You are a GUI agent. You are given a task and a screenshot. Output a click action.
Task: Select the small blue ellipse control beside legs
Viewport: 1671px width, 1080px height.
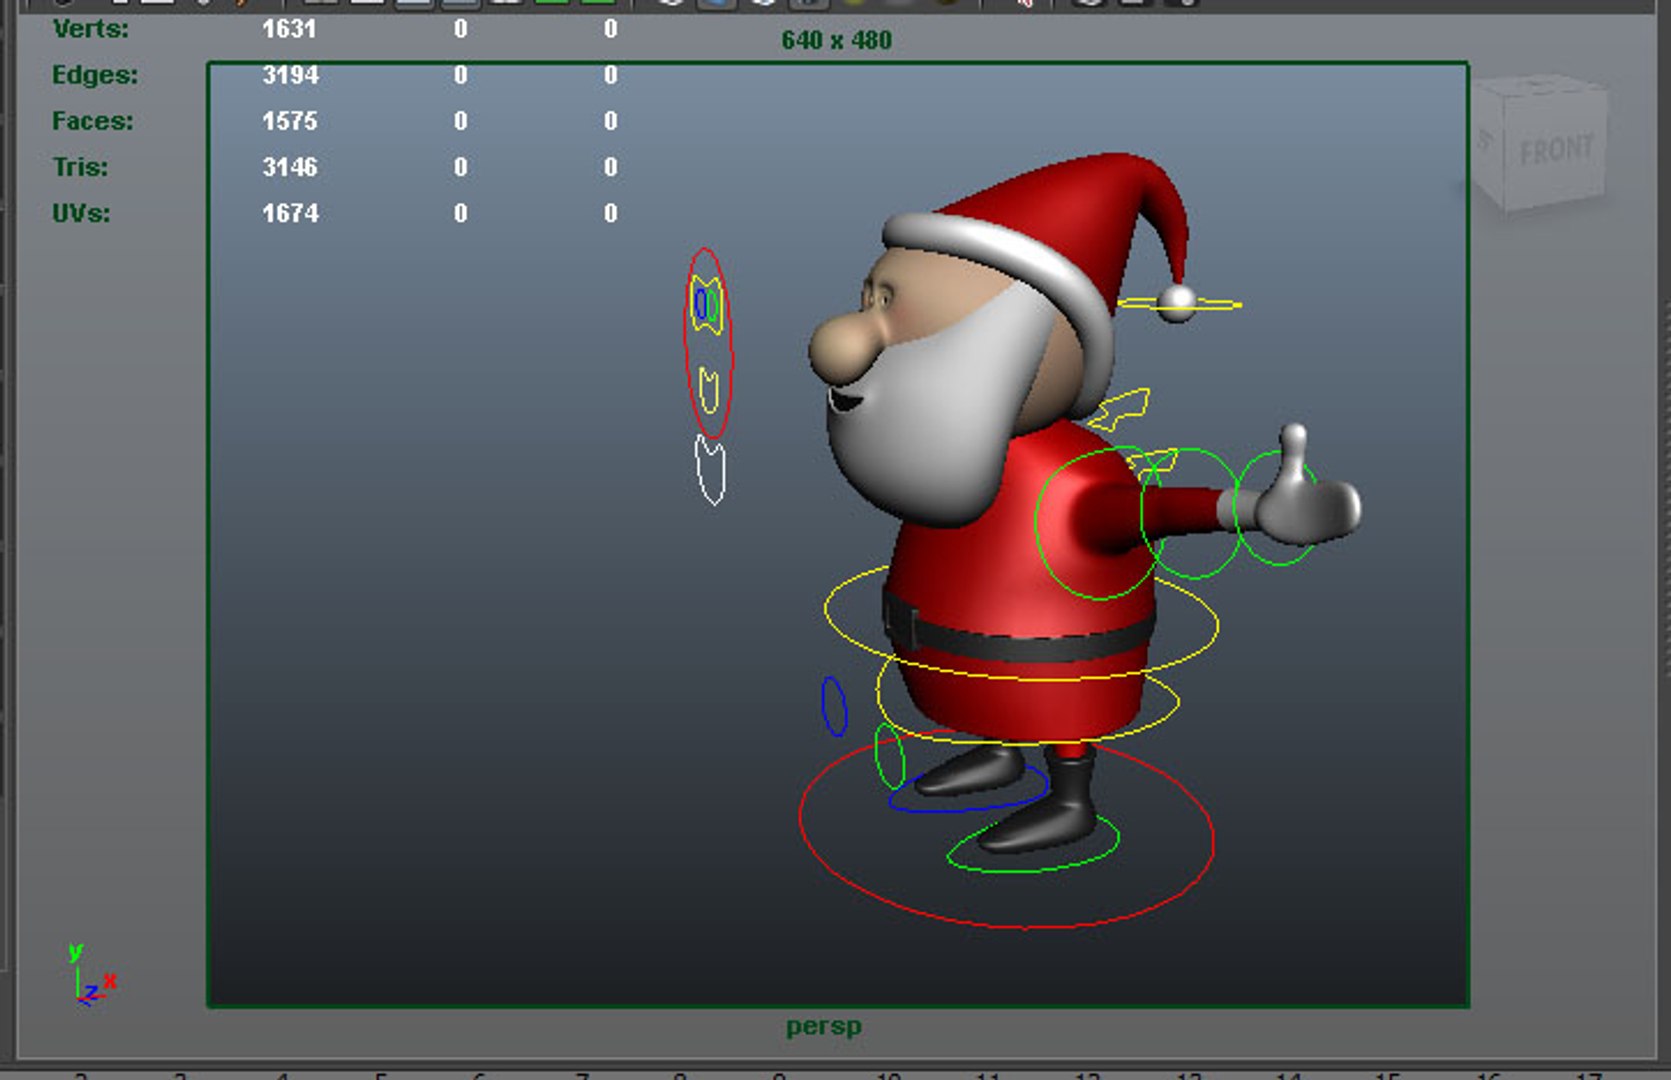point(834,706)
